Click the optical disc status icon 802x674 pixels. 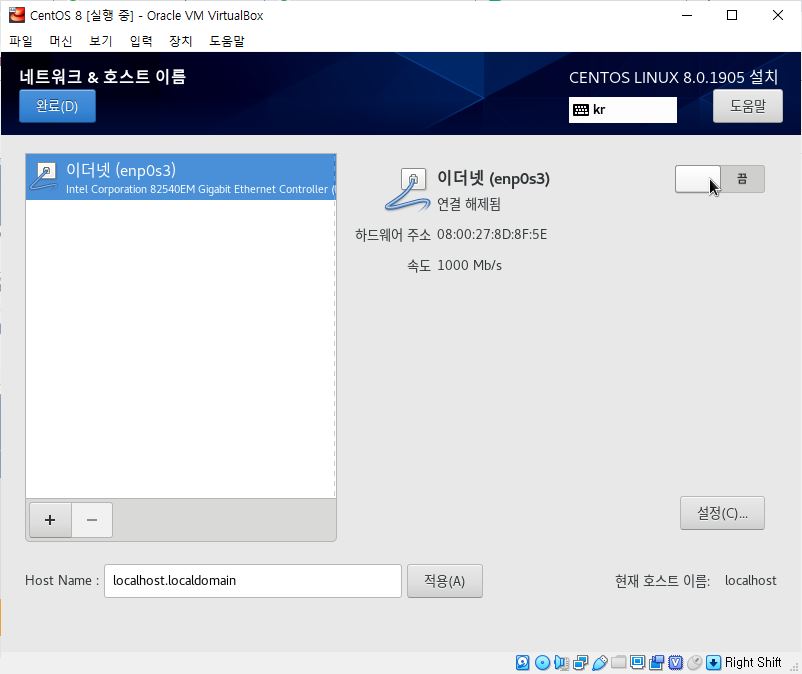click(x=542, y=662)
